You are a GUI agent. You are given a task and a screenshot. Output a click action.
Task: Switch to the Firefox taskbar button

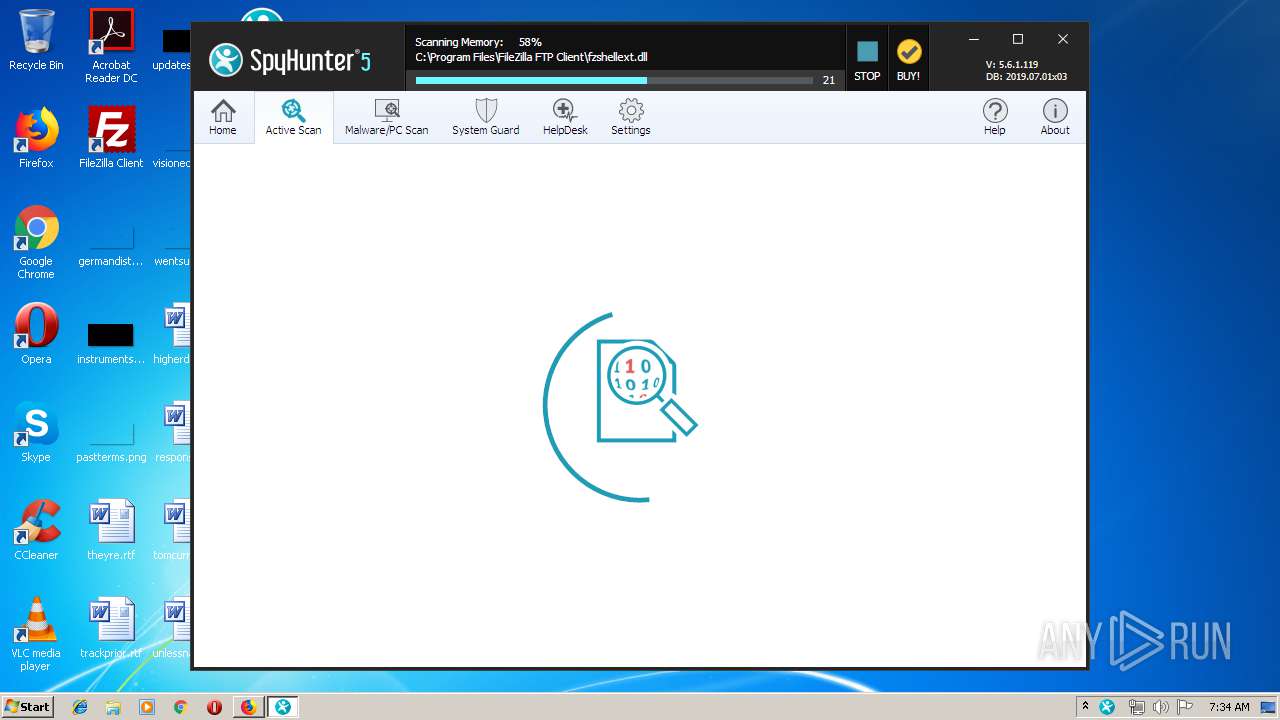[248, 707]
